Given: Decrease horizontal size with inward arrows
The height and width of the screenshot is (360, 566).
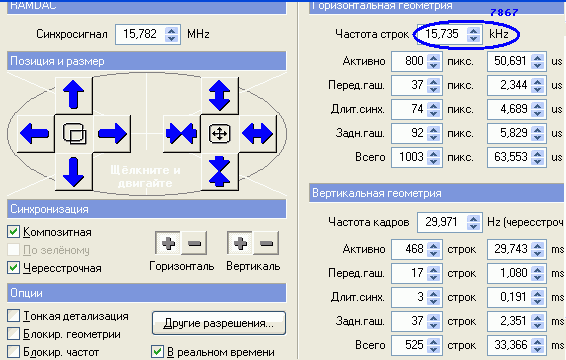Looking at the screenshot, I should pos(181,134).
